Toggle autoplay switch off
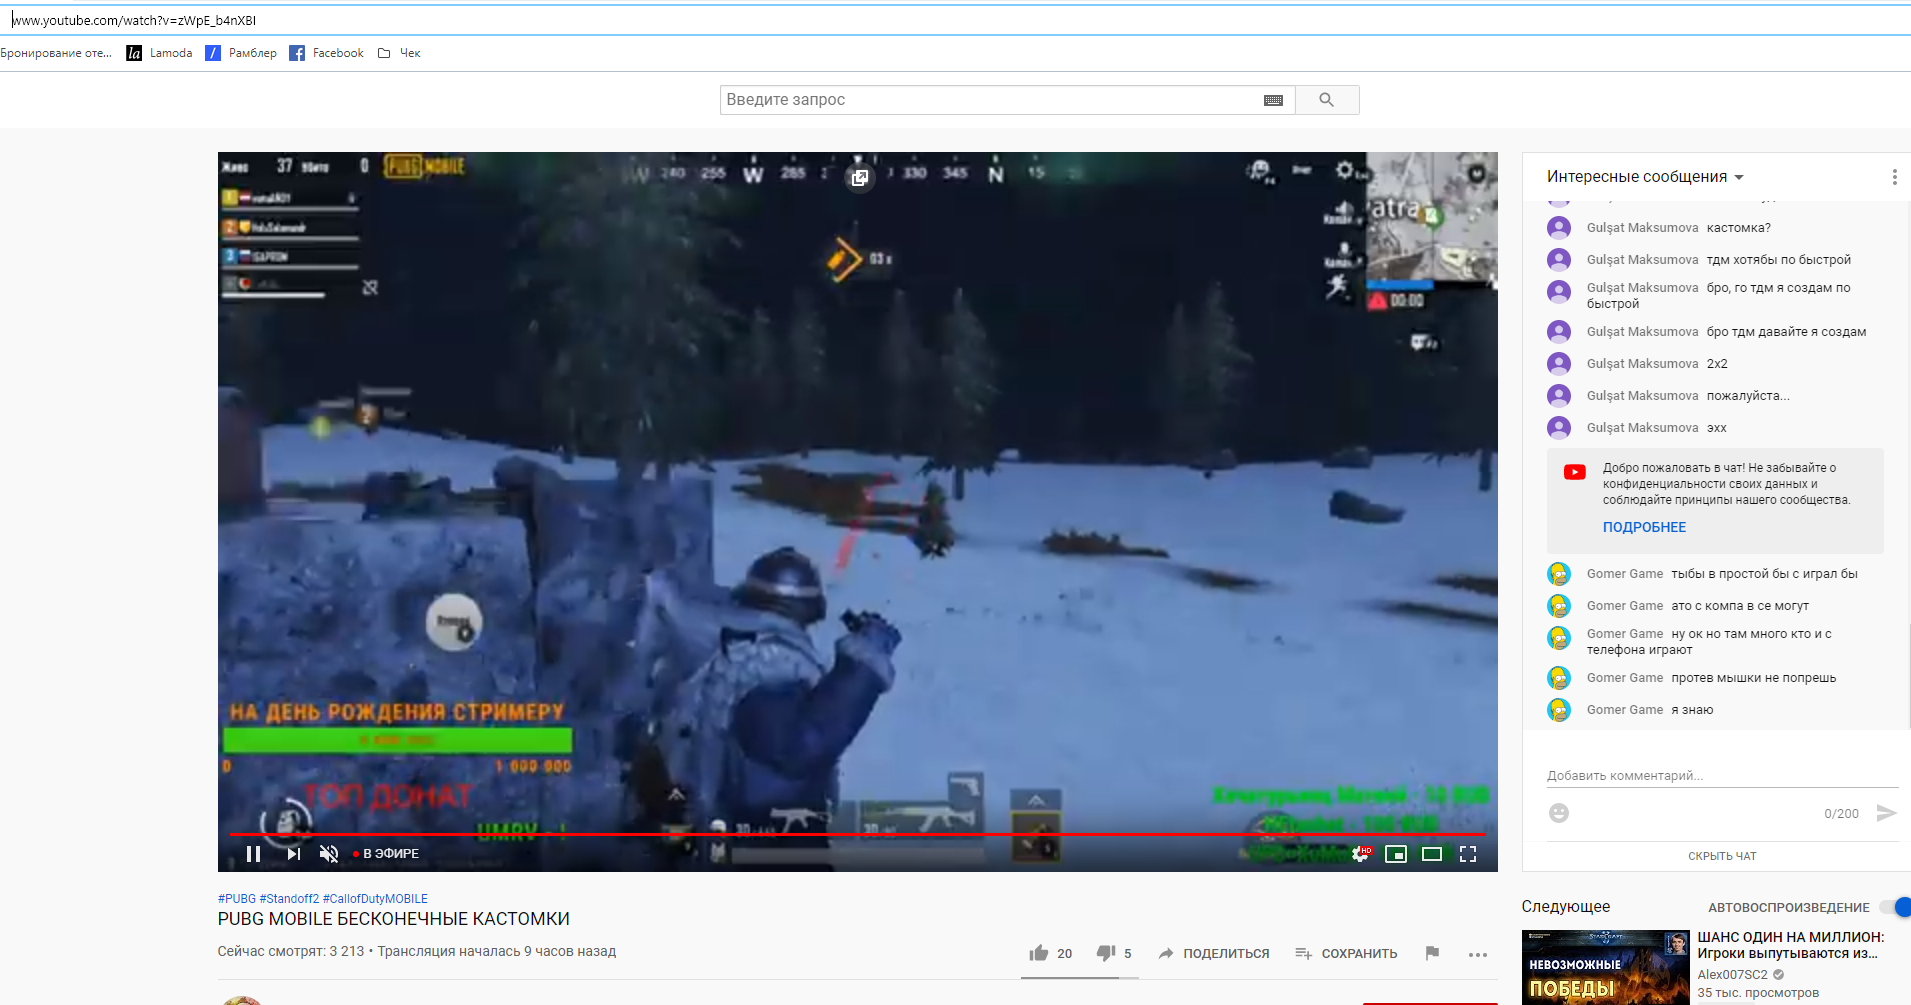Image resolution: width=1911 pixels, height=1005 pixels. tap(1894, 907)
